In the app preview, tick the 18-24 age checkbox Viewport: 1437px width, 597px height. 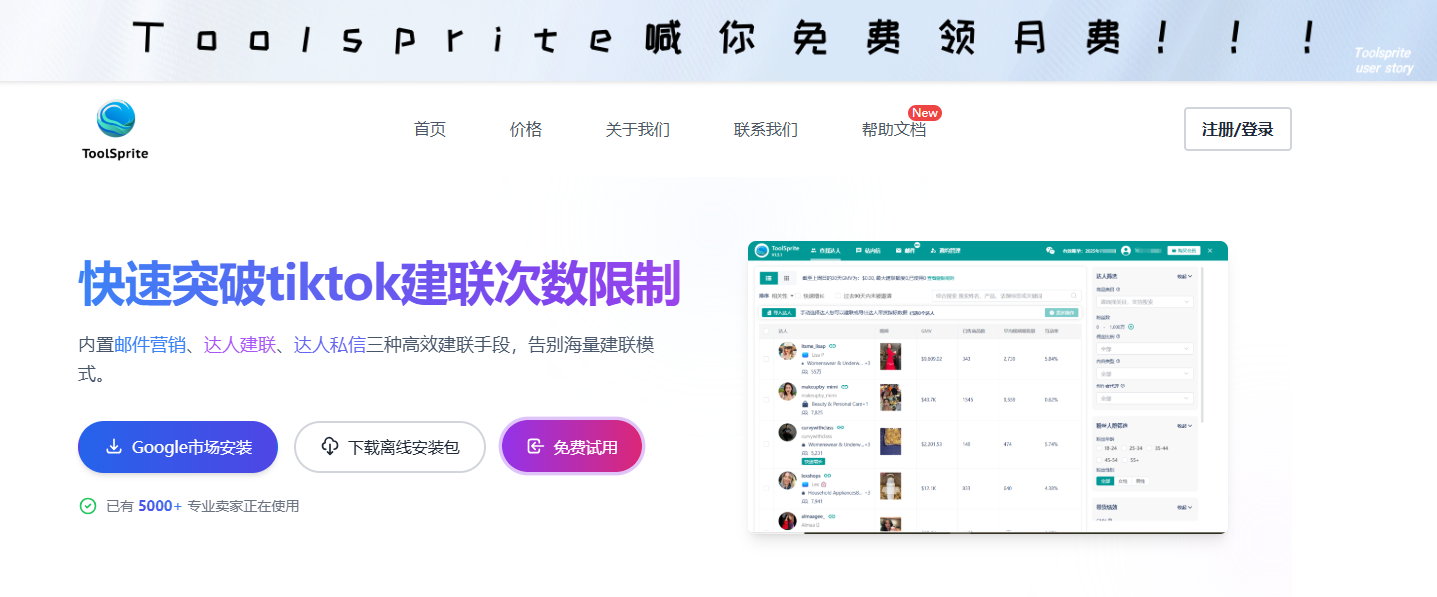(x=1099, y=448)
